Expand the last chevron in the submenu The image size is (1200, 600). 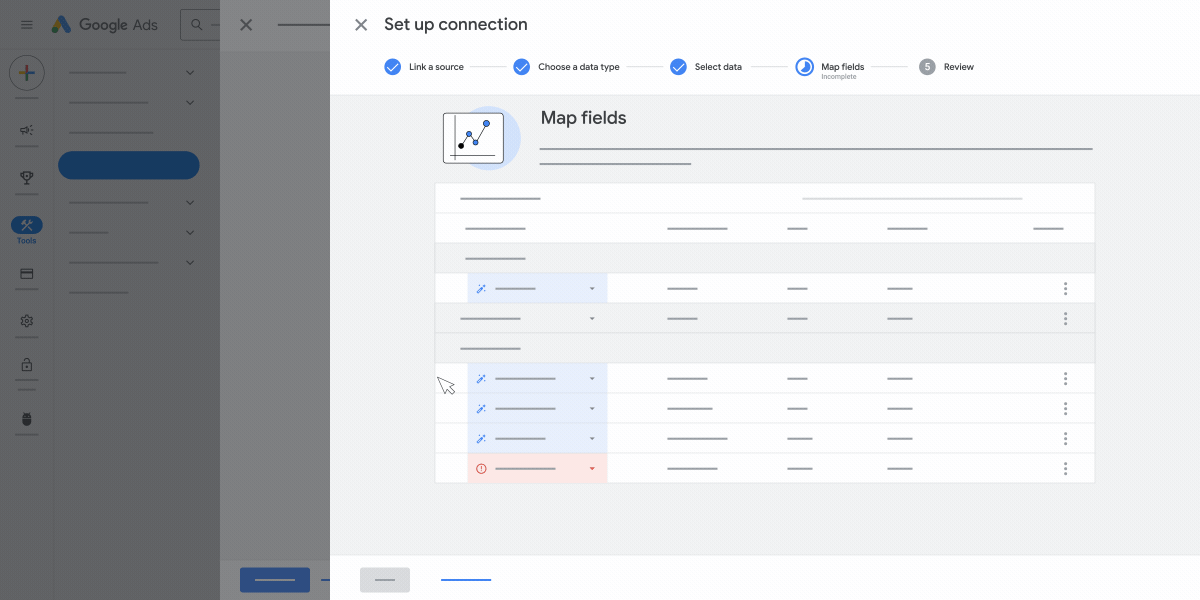click(x=190, y=262)
